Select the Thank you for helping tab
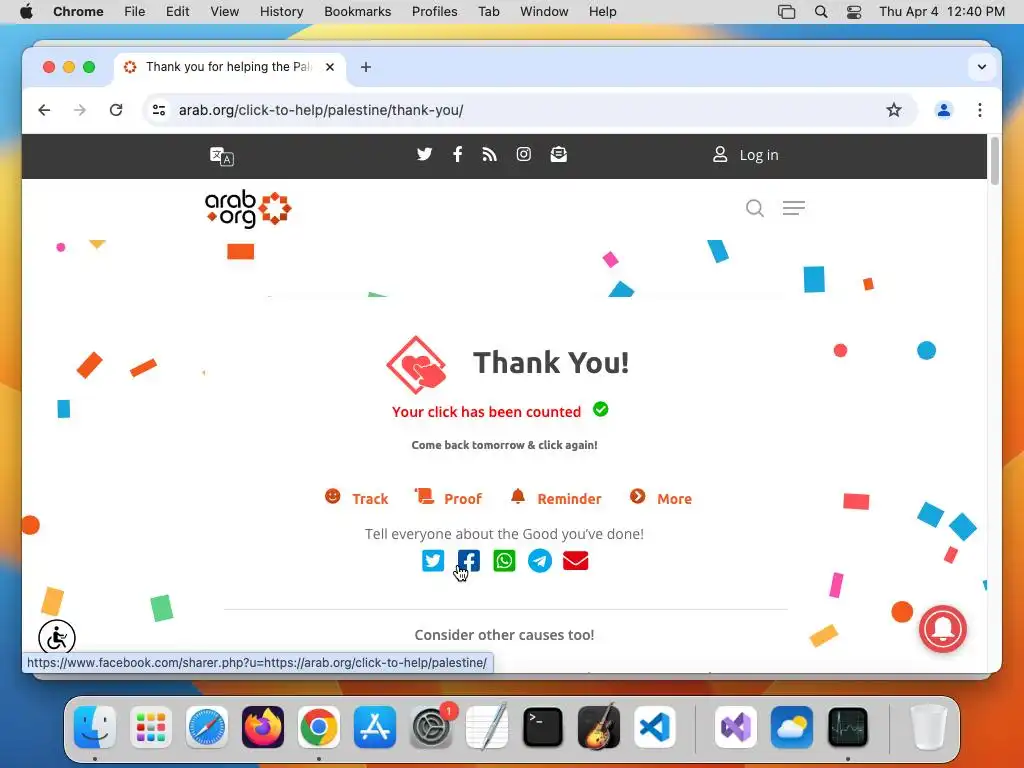 (x=230, y=67)
